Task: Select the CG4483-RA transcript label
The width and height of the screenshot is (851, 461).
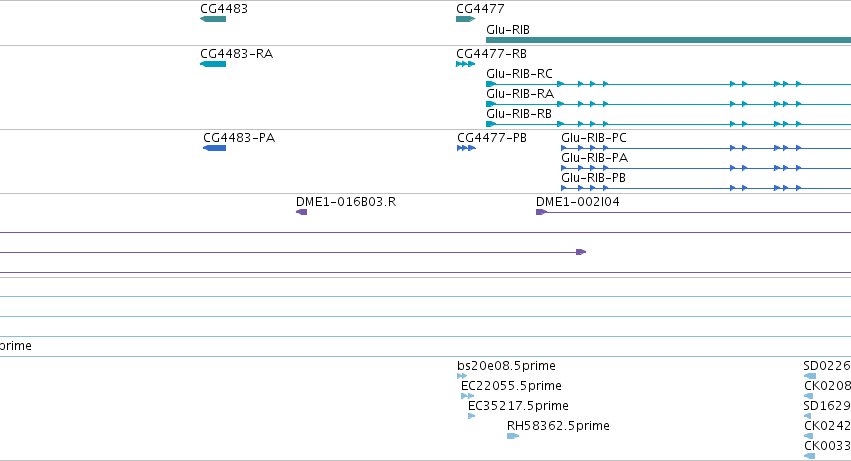Action: click(236, 54)
